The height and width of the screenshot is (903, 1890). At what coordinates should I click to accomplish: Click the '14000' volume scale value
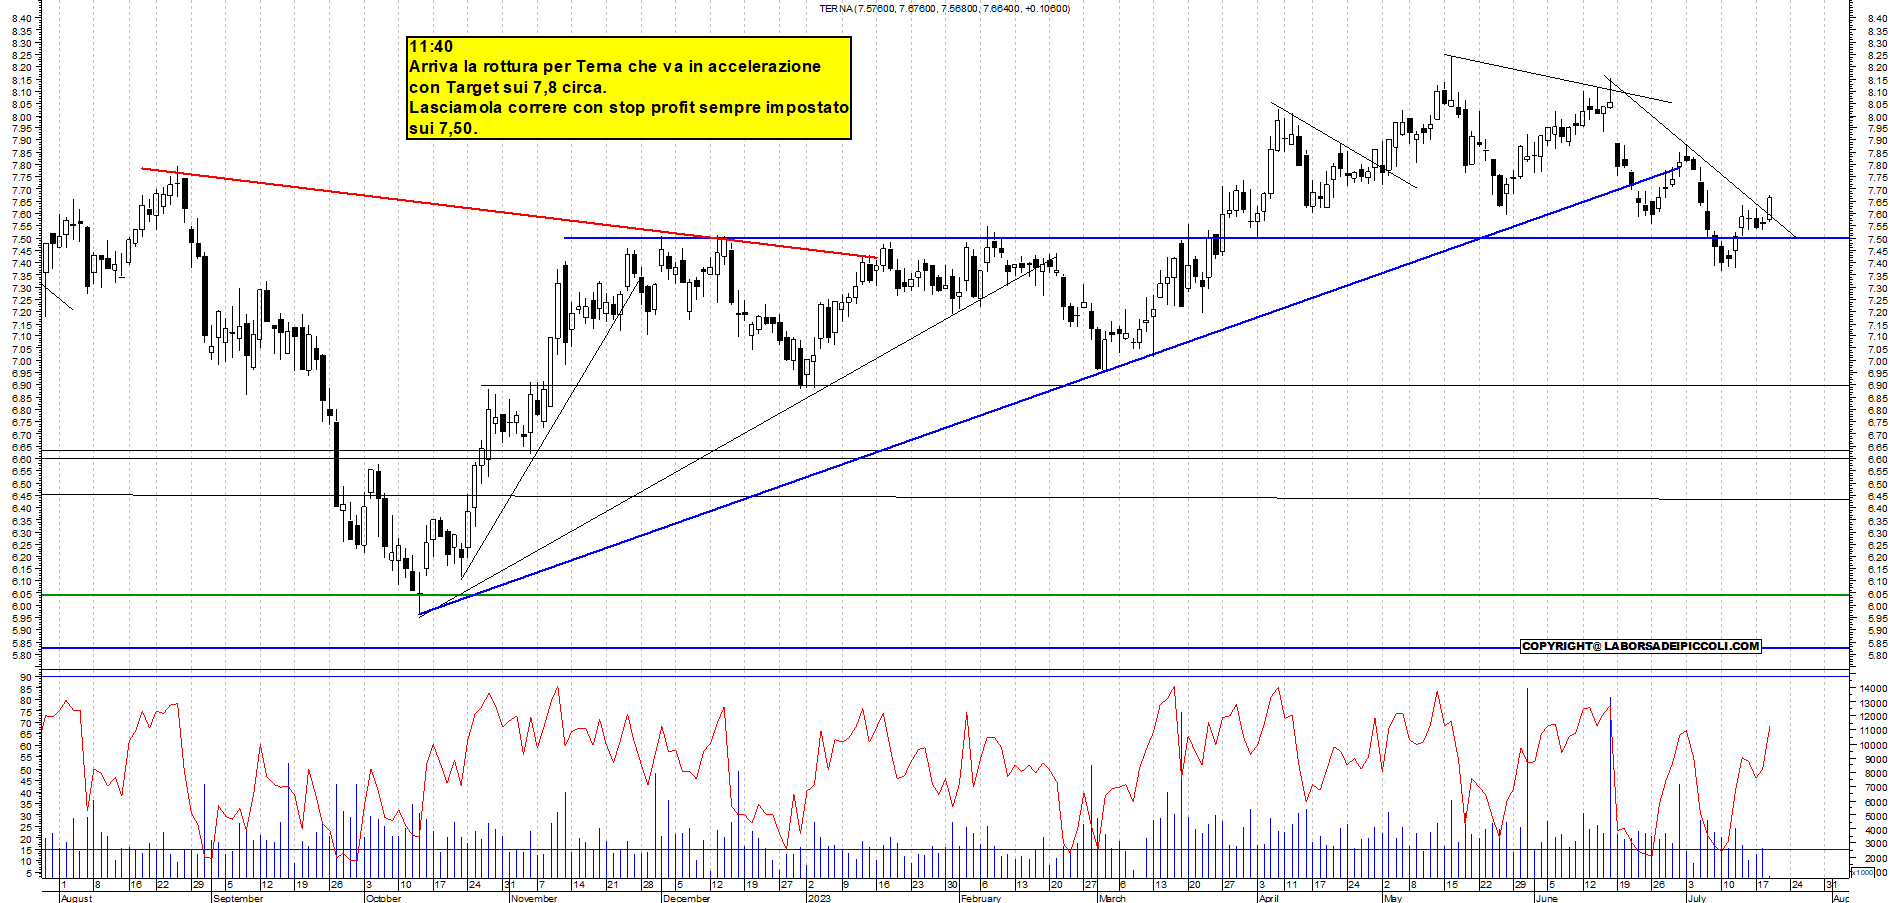[x=1872, y=688]
